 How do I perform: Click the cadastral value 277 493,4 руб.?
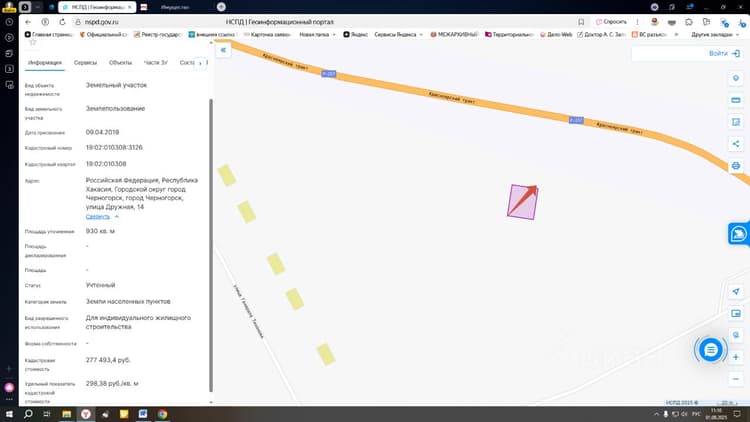[108, 360]
